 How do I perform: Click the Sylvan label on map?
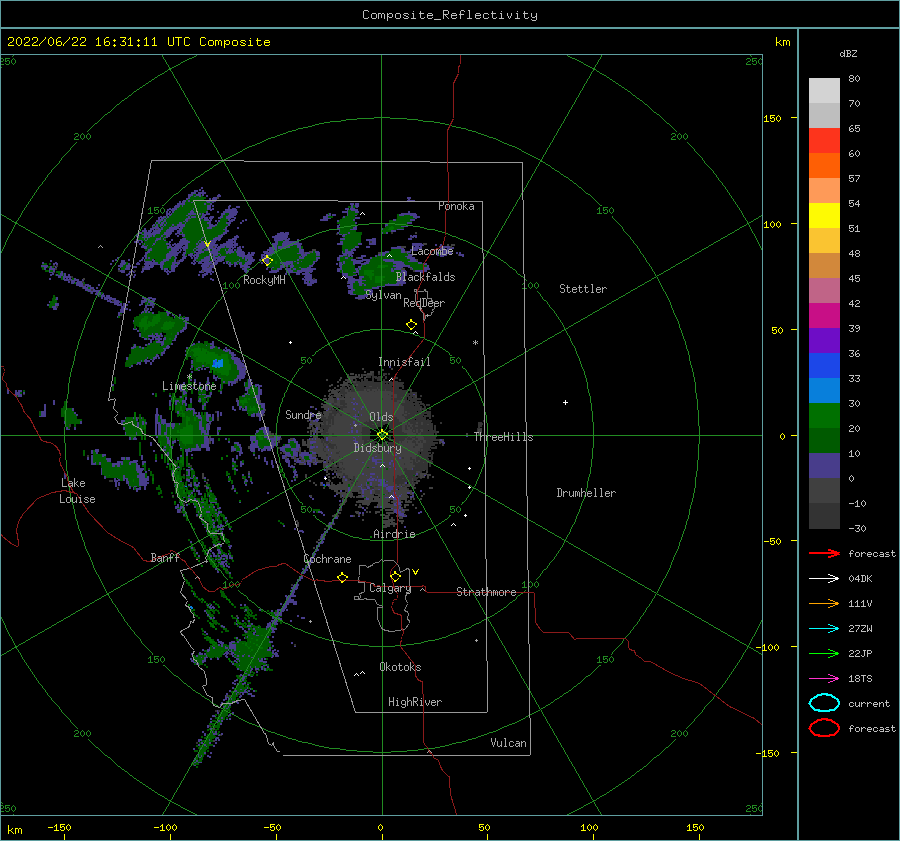pos(383,296)
